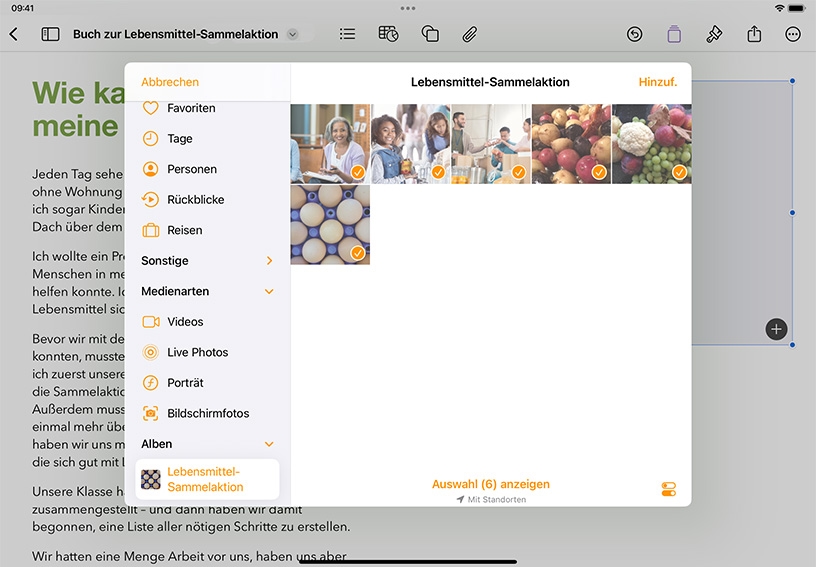
Task: Open the list format icon
Action: point(347,34)
